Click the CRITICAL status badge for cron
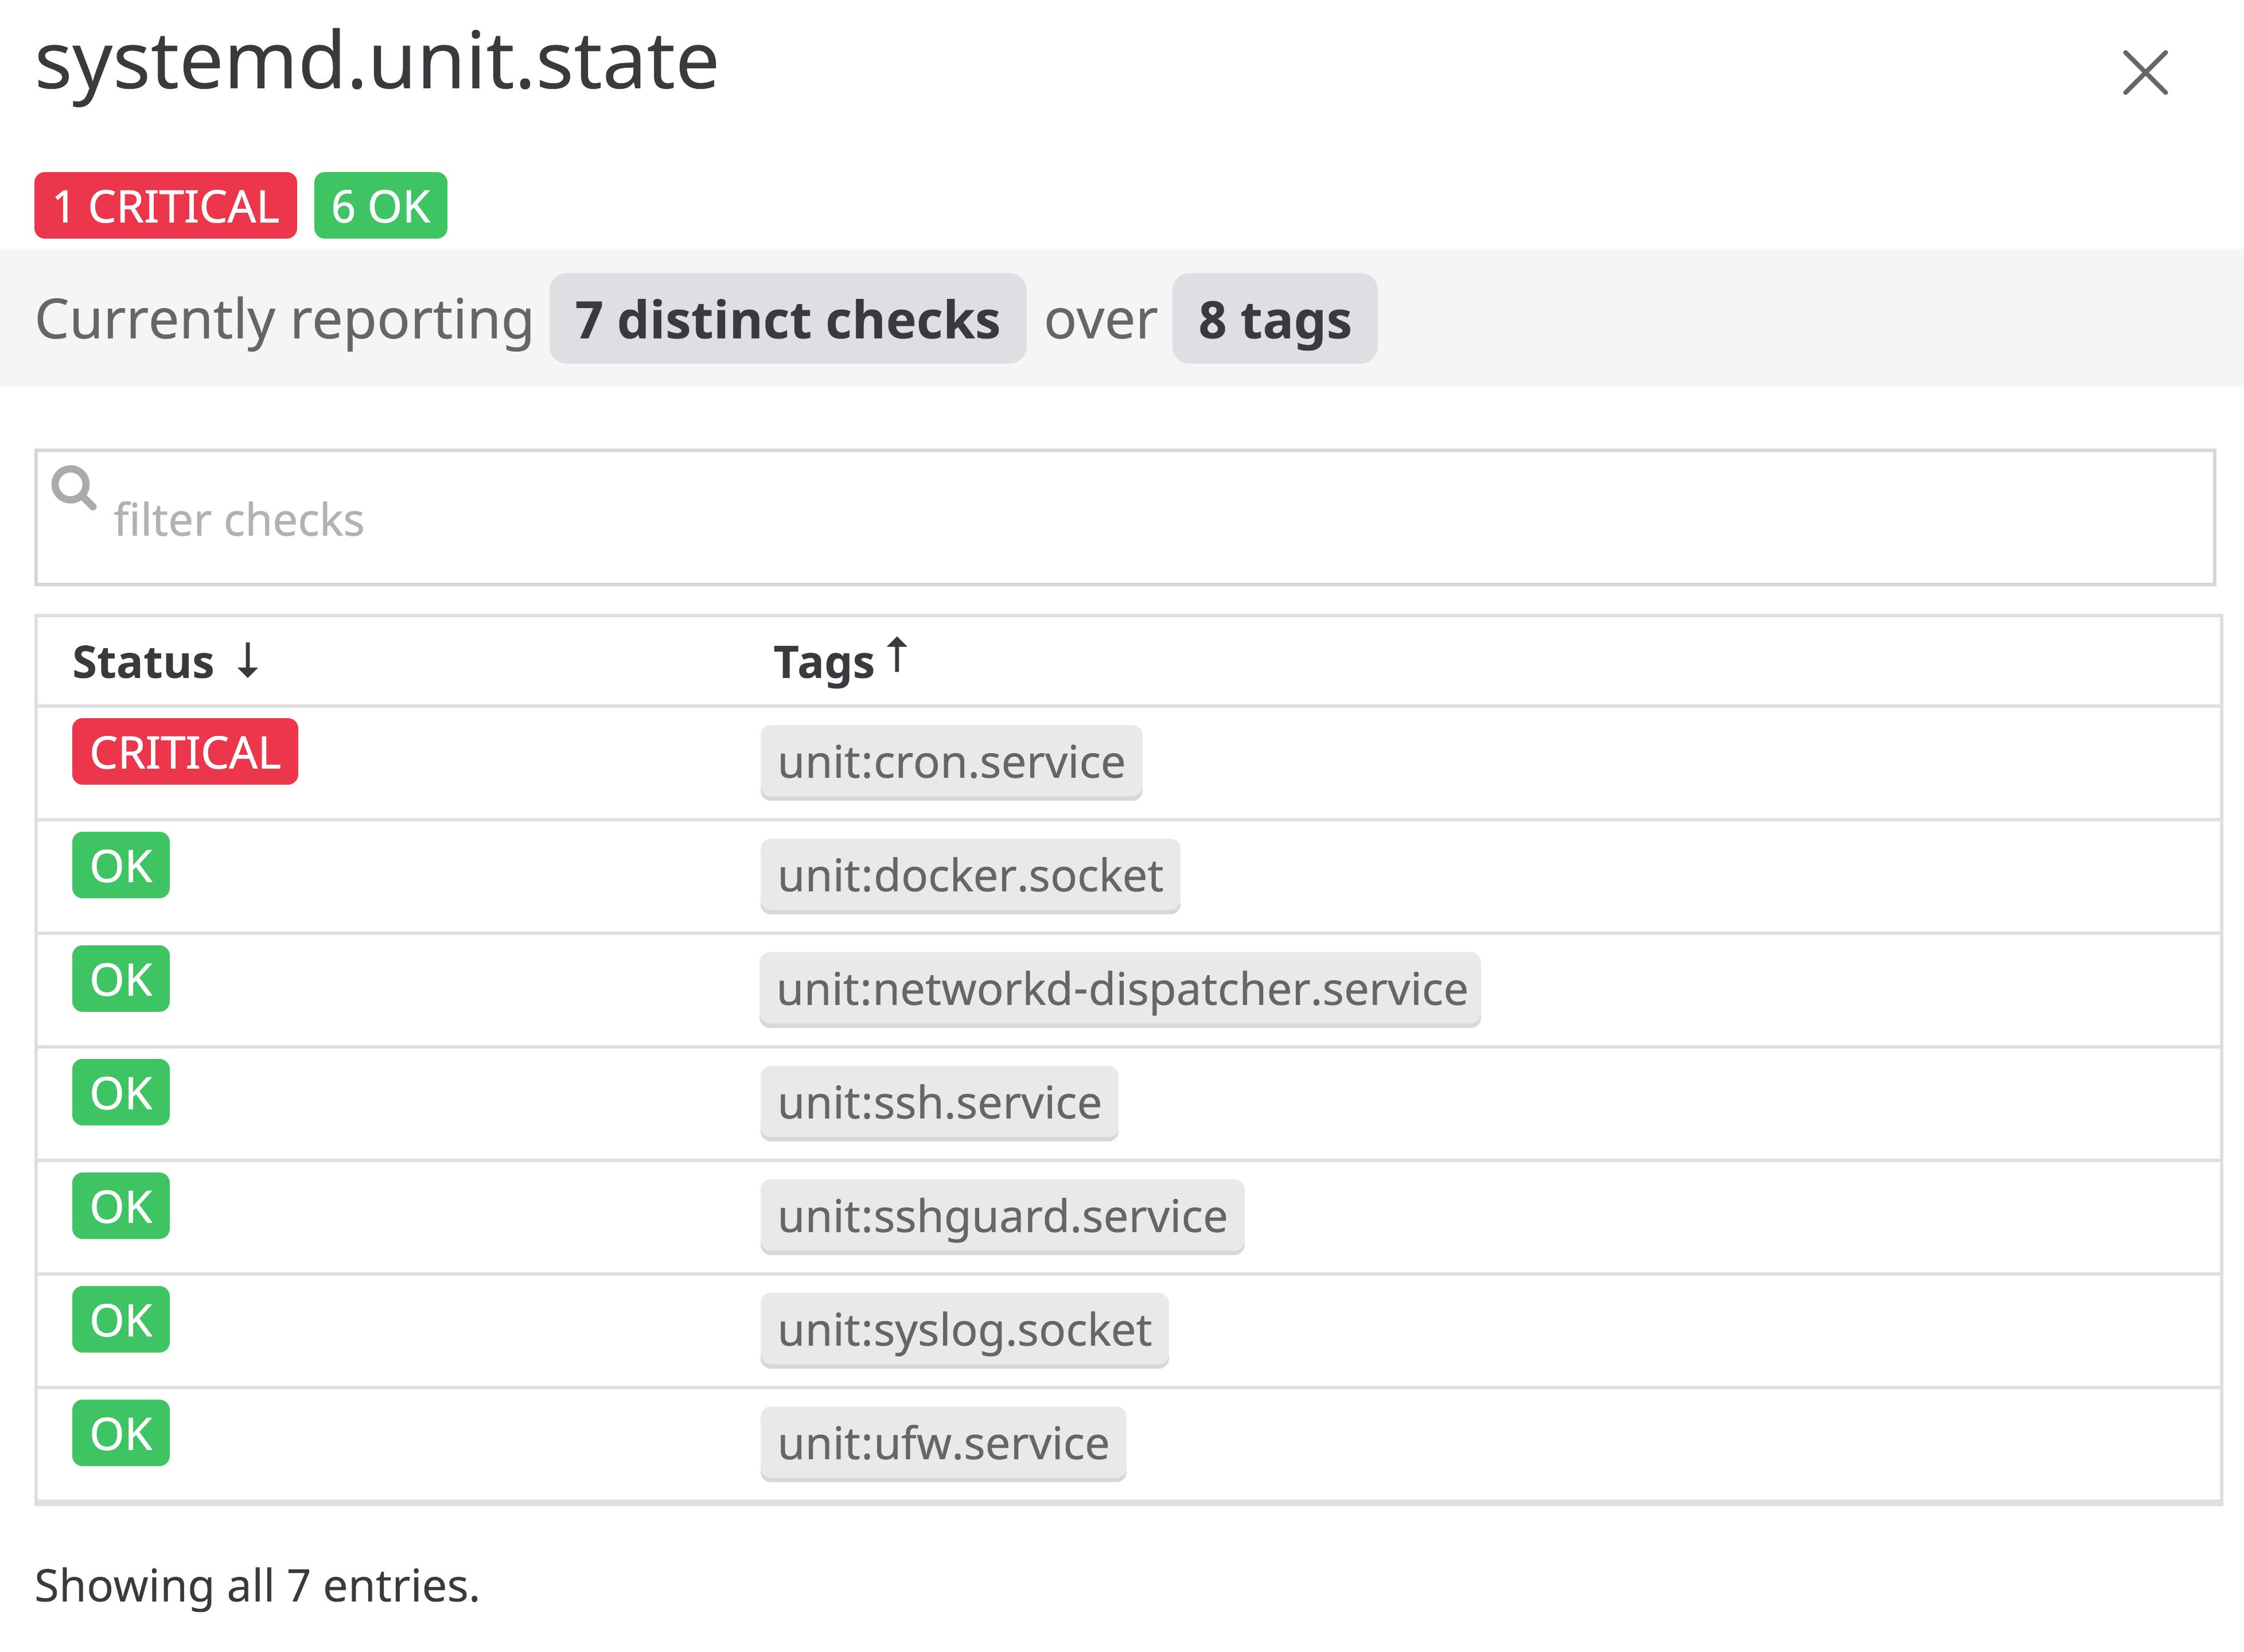This screenshot has height=1652, width=2244. coord(185,752)
